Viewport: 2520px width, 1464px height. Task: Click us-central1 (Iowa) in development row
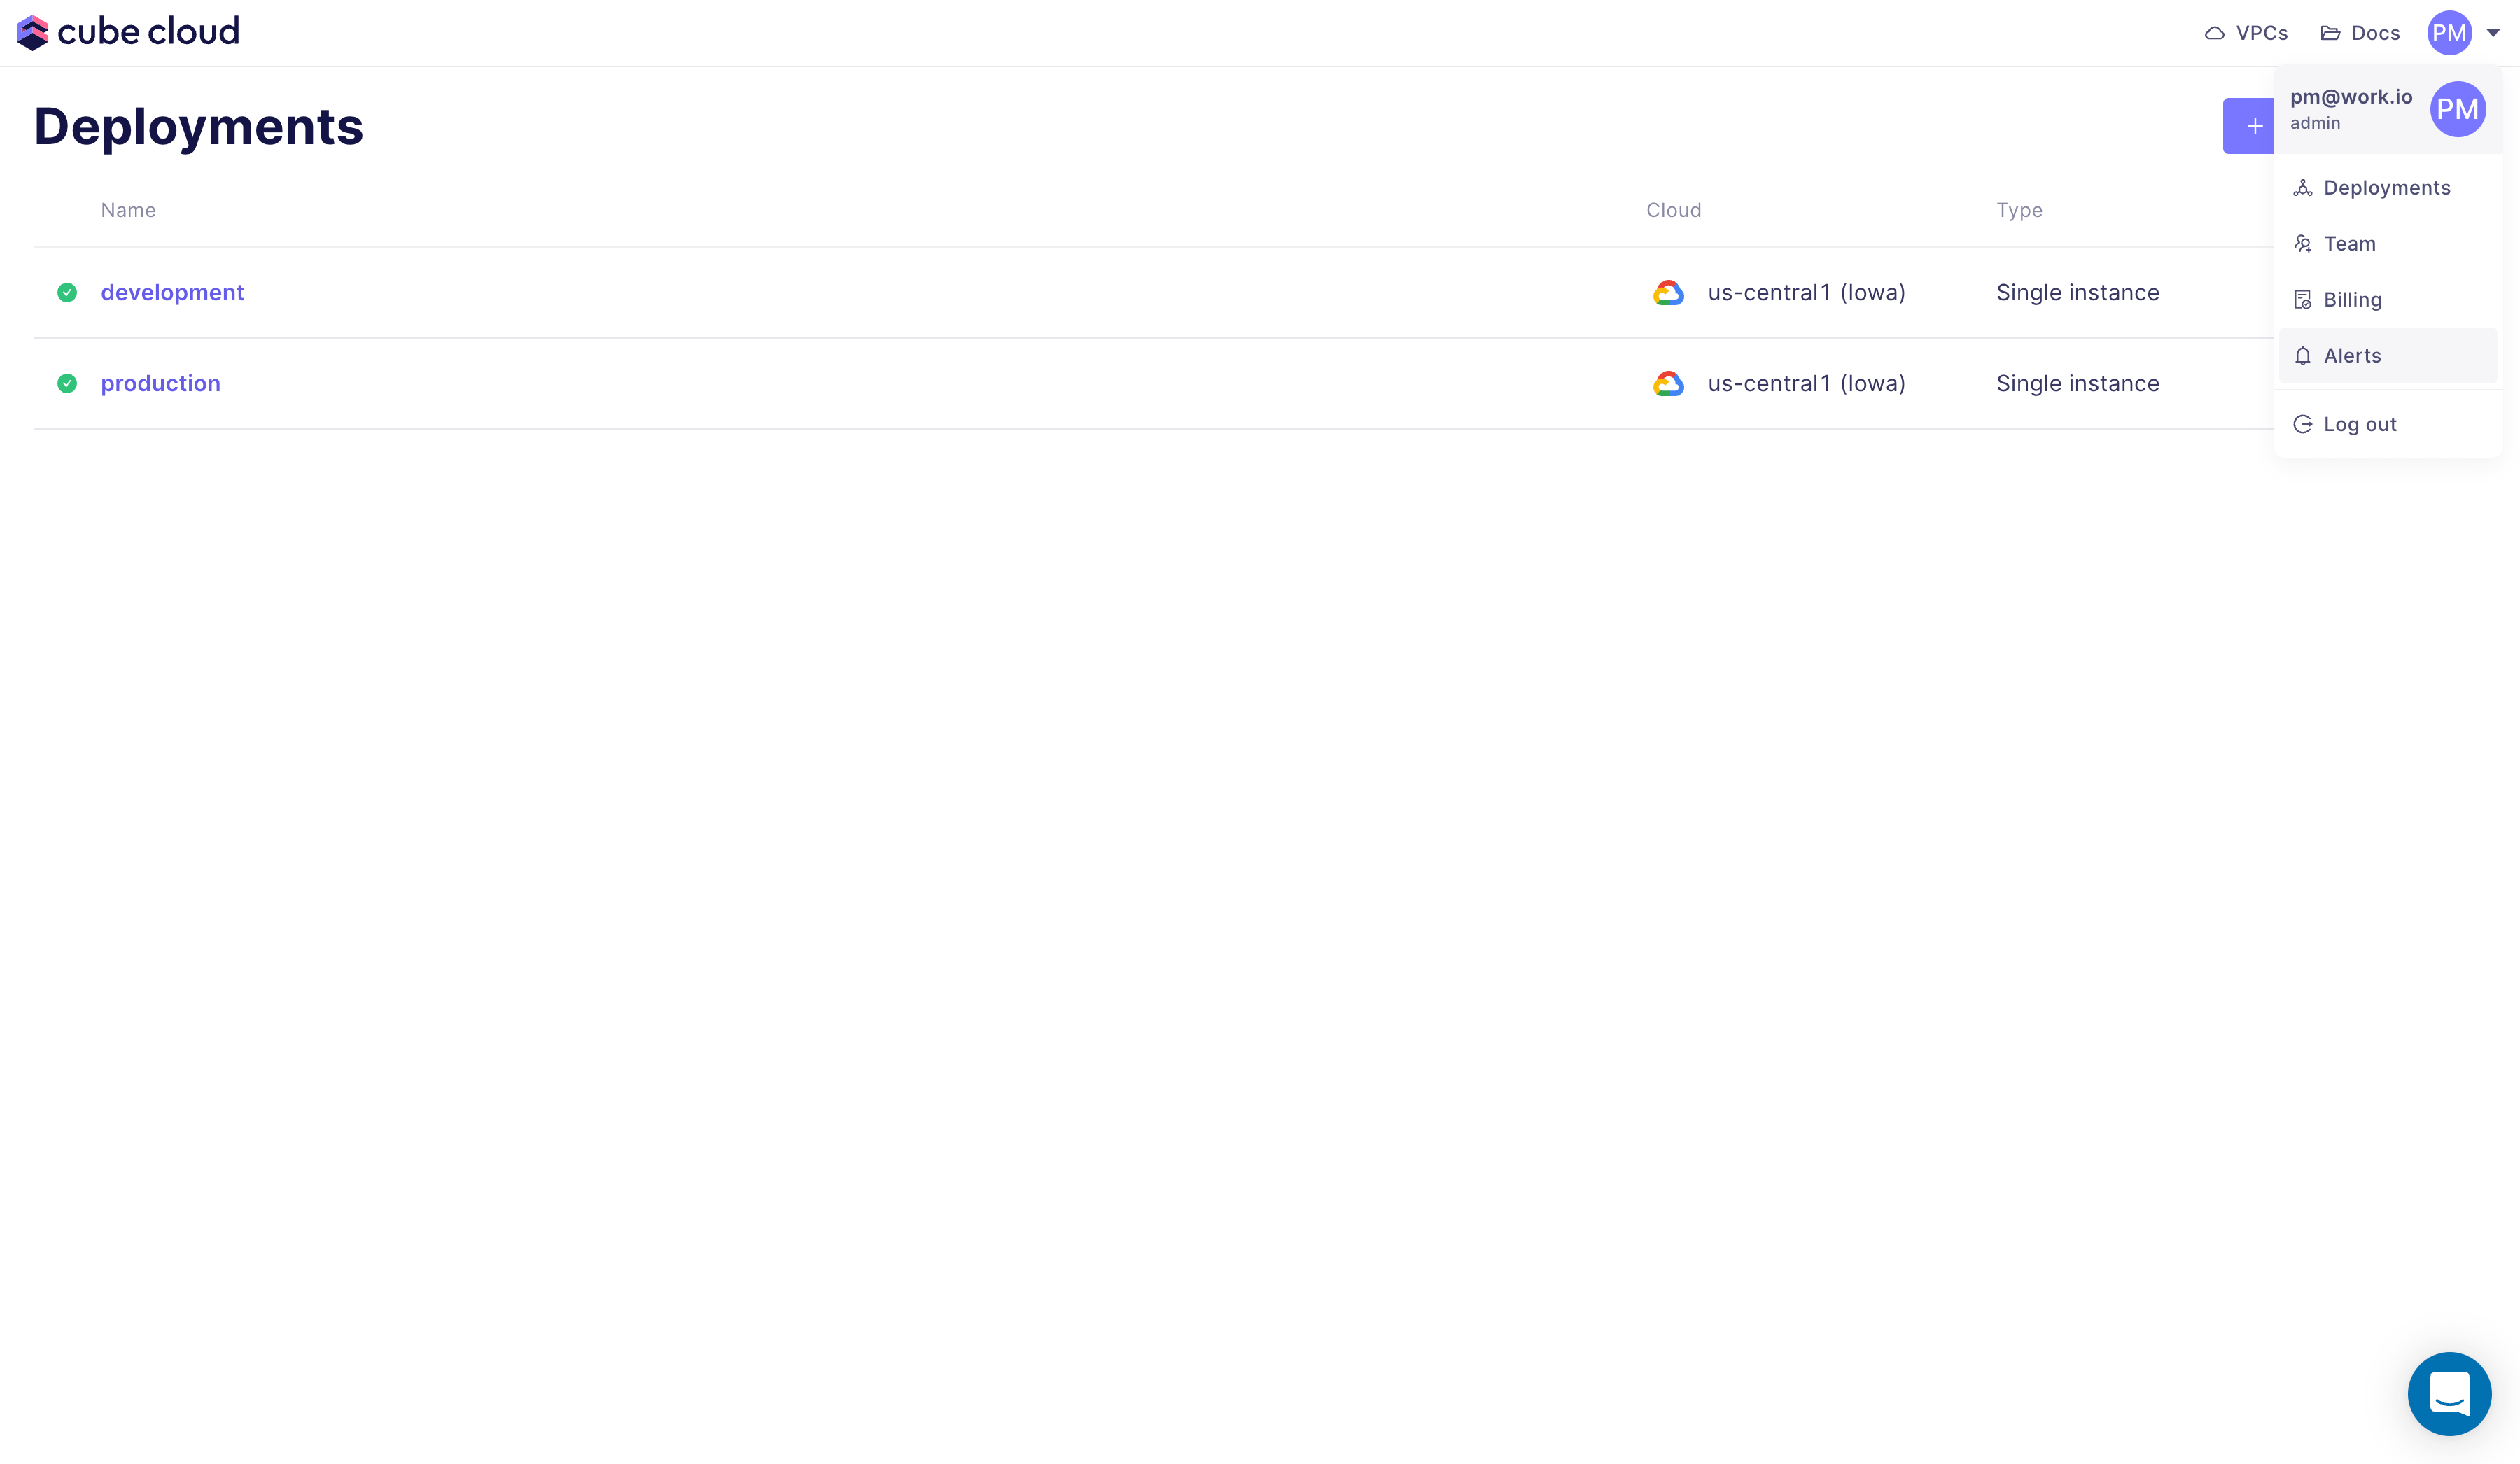(x=1806, y=293)
